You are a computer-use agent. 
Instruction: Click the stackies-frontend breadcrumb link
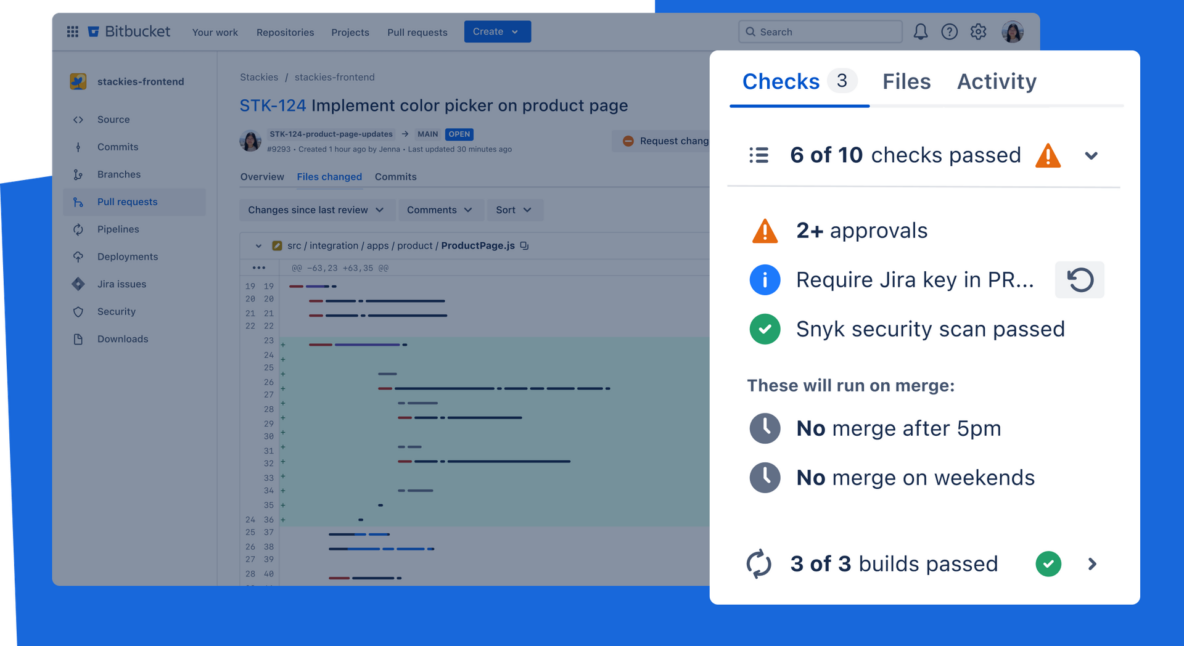coord(334,77)
